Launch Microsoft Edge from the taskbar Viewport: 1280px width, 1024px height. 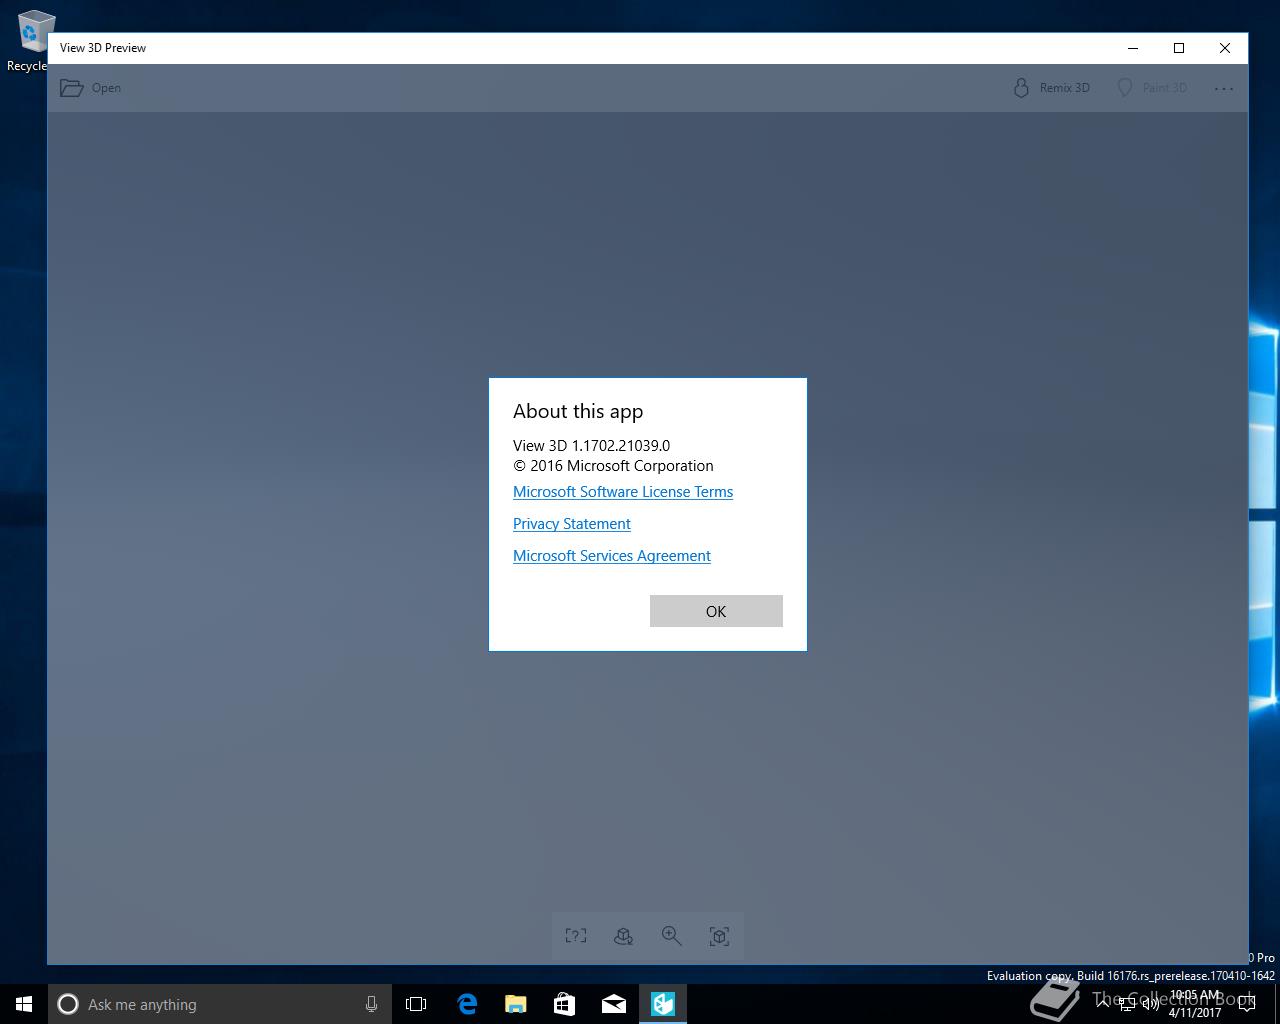(467, 1004)
